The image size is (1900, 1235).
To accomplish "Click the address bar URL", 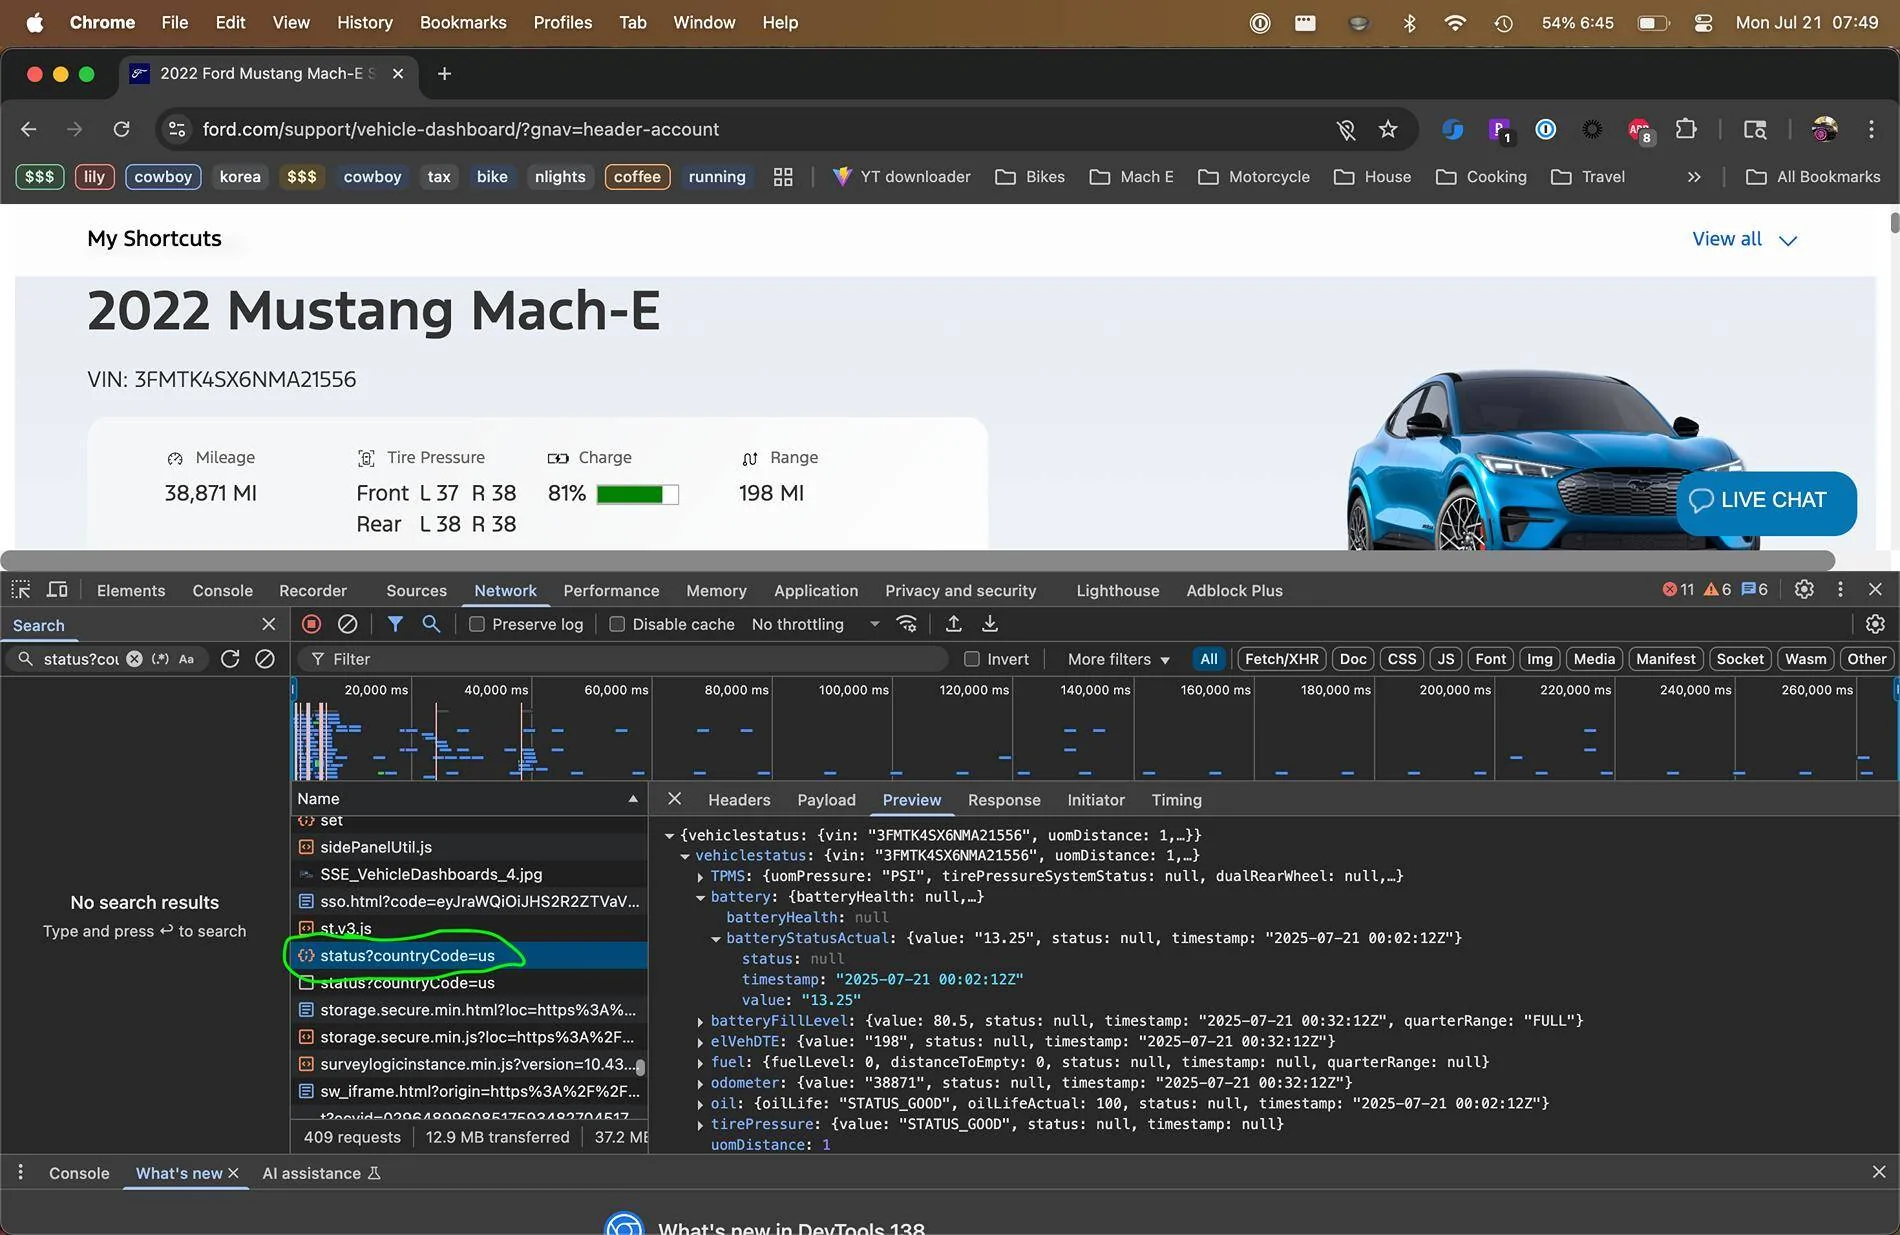I will point(461,129).
